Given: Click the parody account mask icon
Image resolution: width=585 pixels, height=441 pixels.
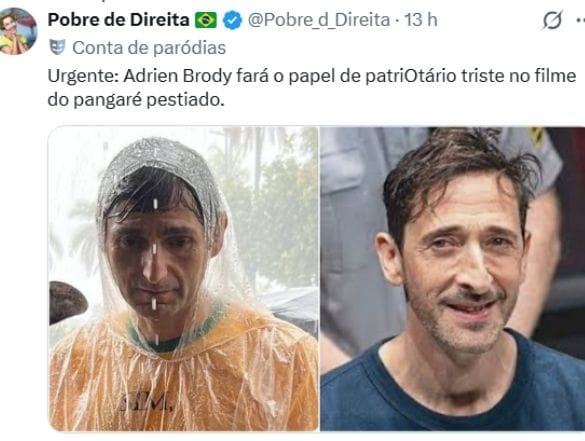Looking at the screenshot, I should (57, 47).
